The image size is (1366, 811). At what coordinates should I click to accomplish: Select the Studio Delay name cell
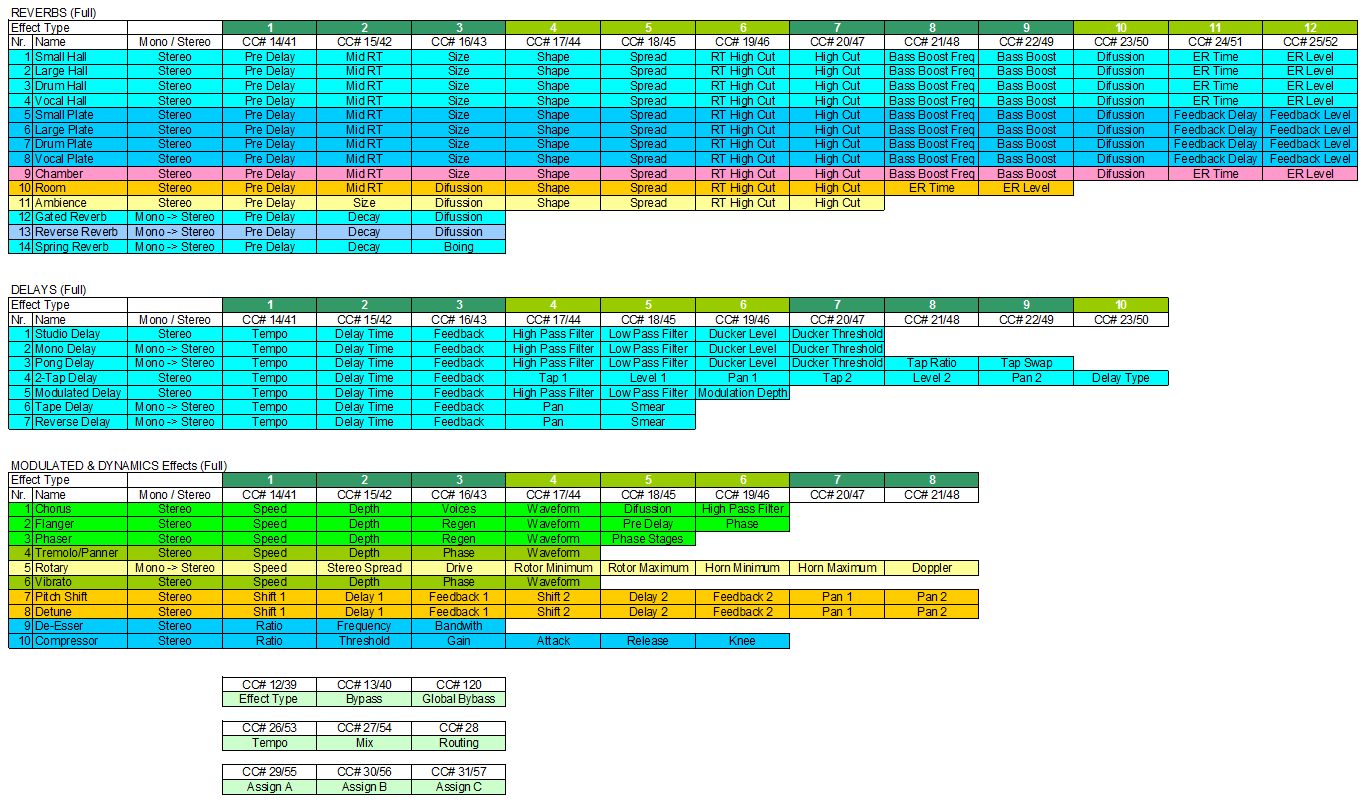(80, 334)
